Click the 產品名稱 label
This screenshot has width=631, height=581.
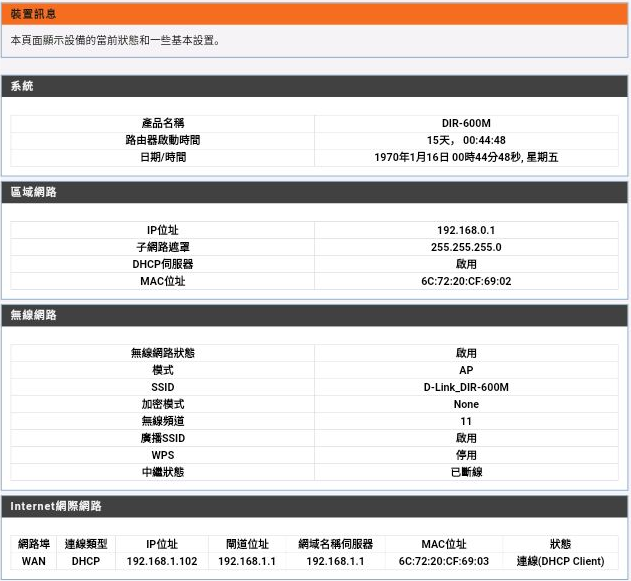(163, 123)
